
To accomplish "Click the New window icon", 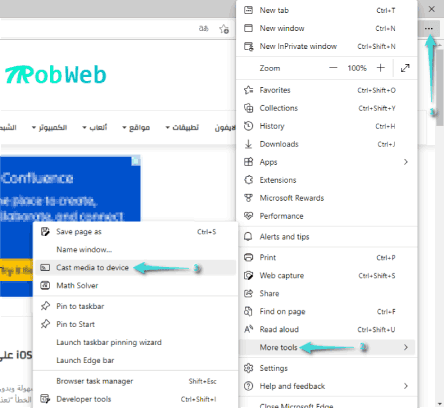I will pyautogui.click(x=248, y=28).
